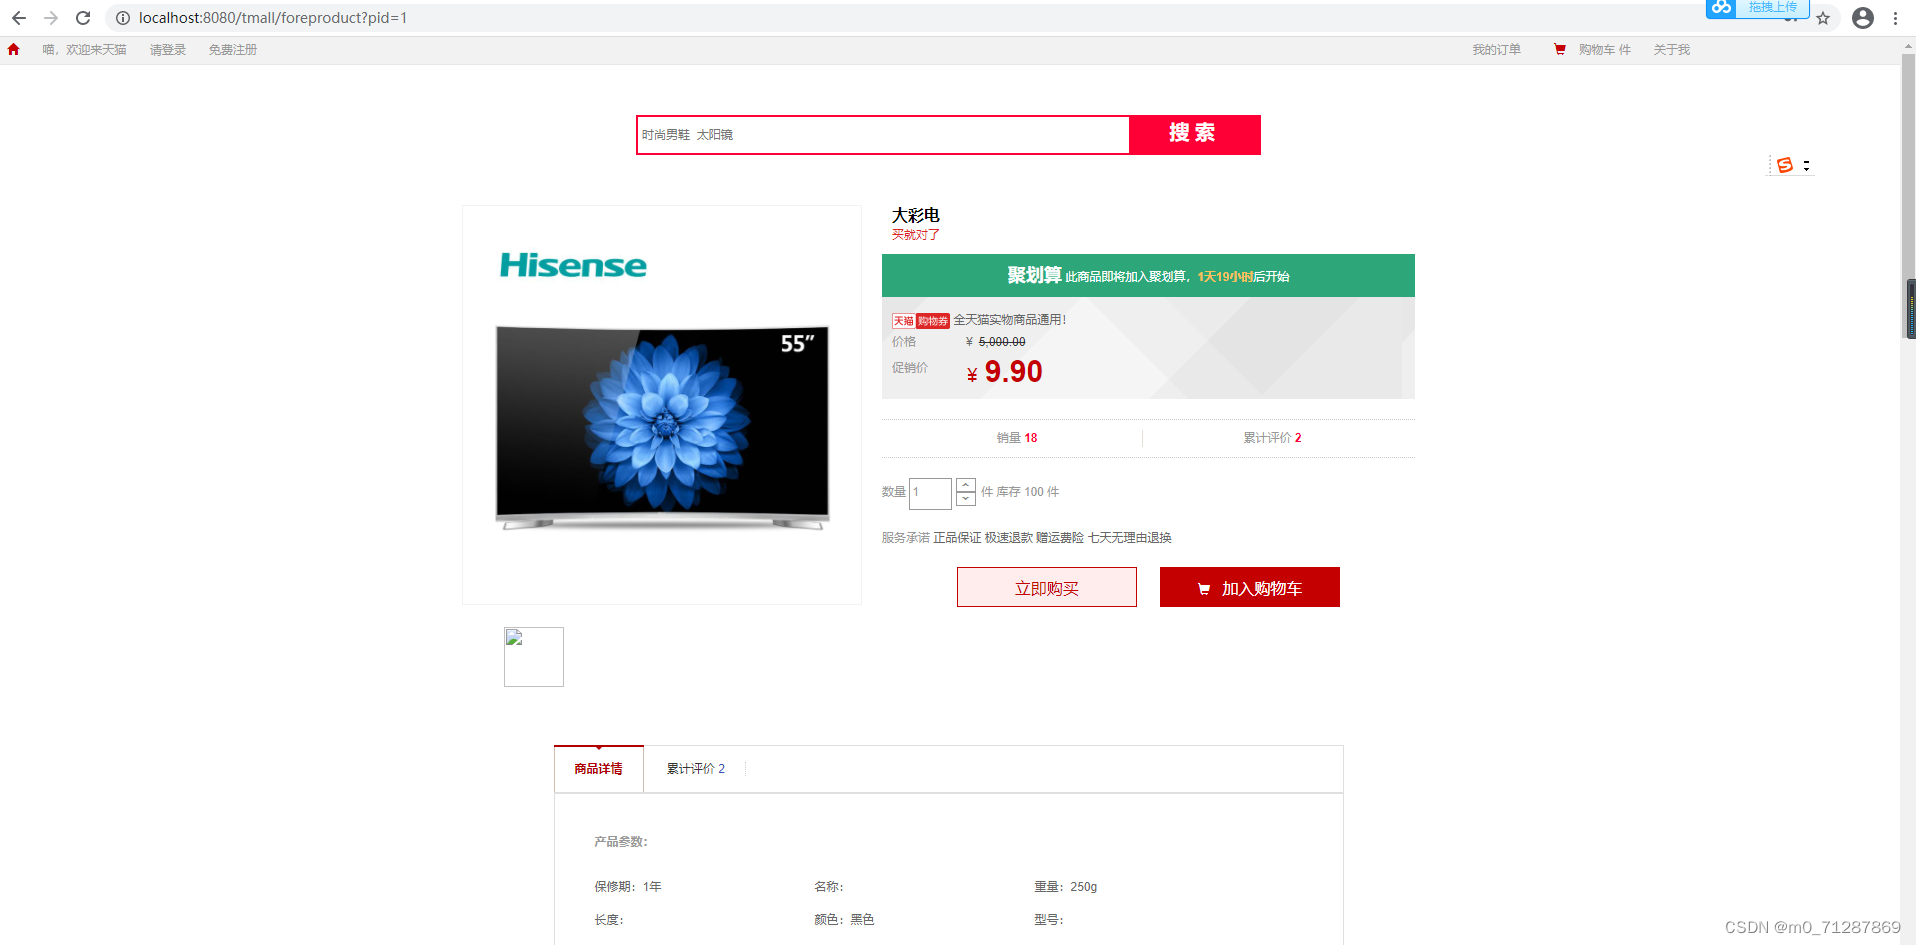Open the Chrome profile avatar icon
1916x945 pixels.
tap(1862, 18)
